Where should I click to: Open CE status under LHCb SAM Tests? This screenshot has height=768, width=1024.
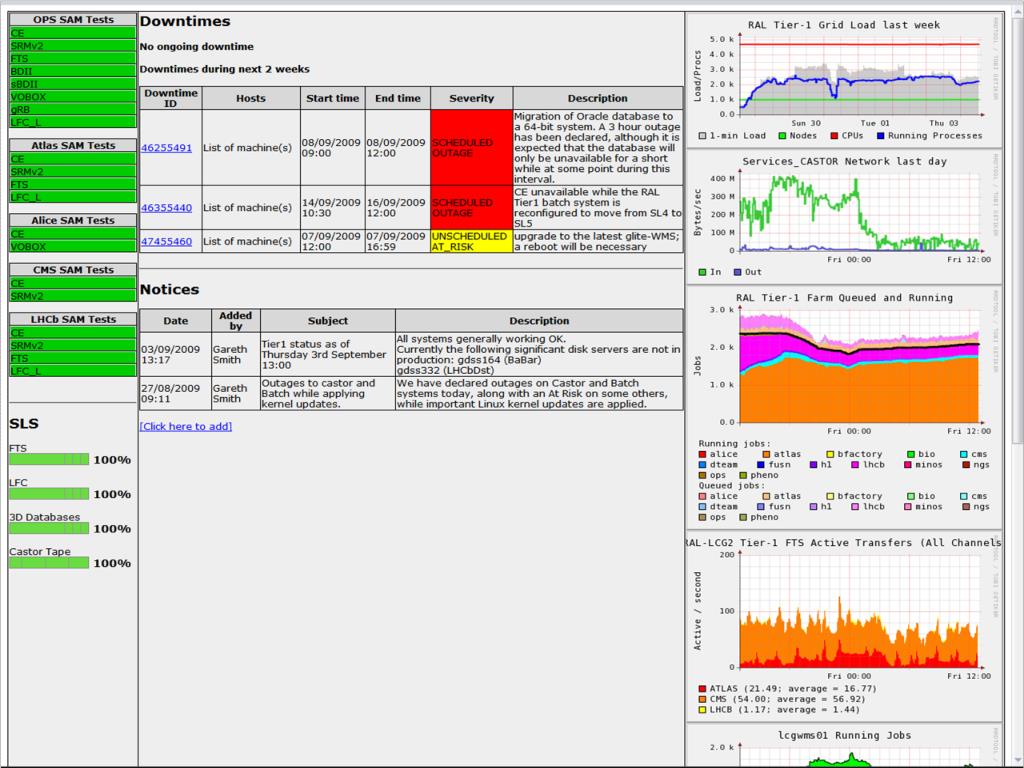[x=72, y=332]
